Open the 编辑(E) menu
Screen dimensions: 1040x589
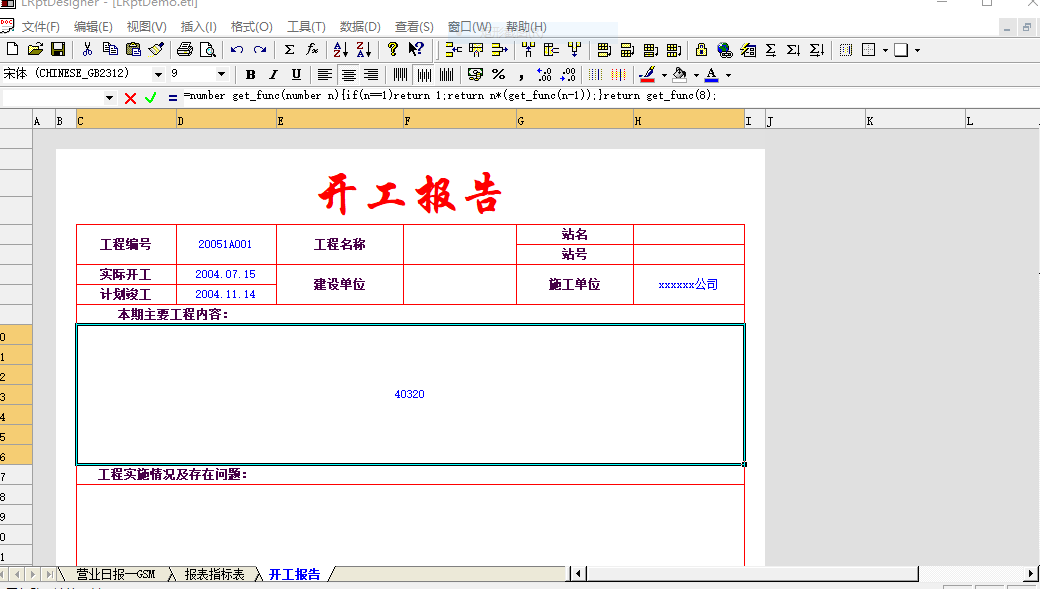[93, 27]
